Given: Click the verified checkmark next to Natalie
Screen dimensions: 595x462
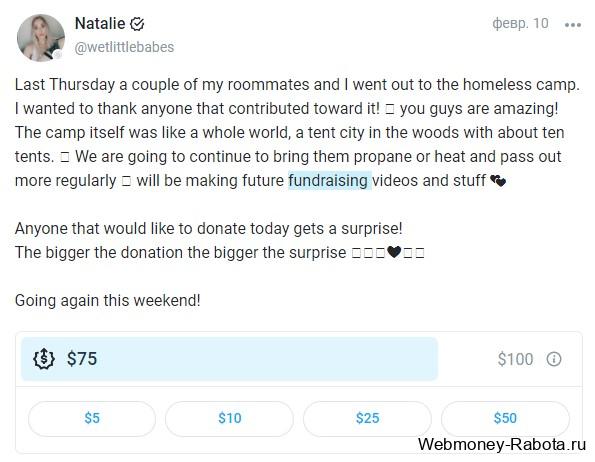Looking at the screenshot, I should (x=137, y=24).
